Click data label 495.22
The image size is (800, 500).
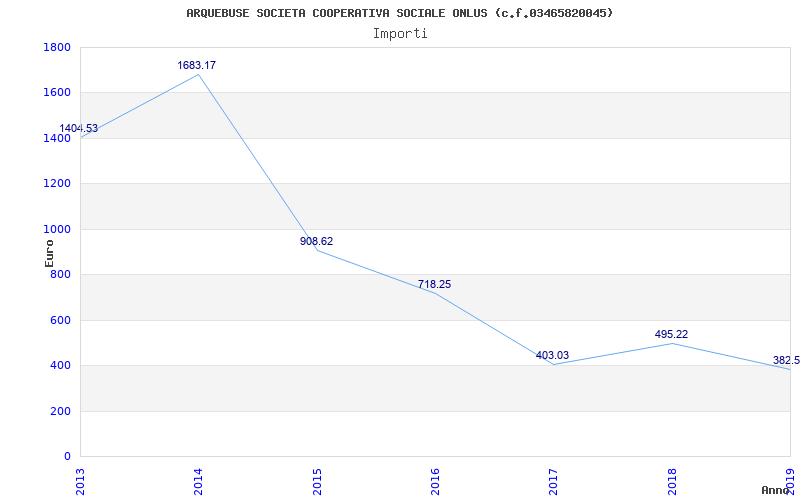pos(671,334)
